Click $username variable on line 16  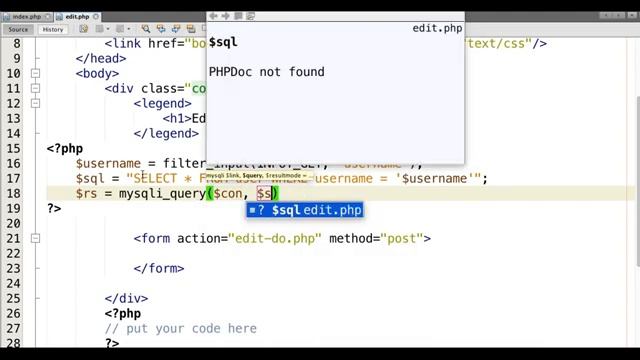pos(108,164)
